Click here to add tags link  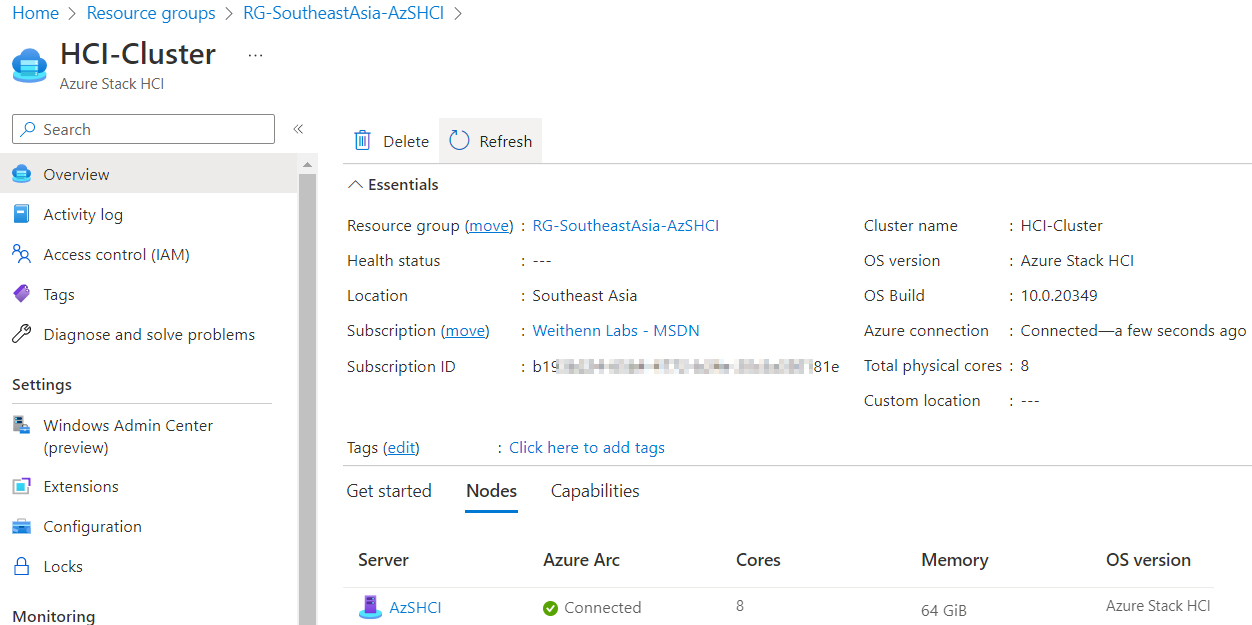point(587,448)
